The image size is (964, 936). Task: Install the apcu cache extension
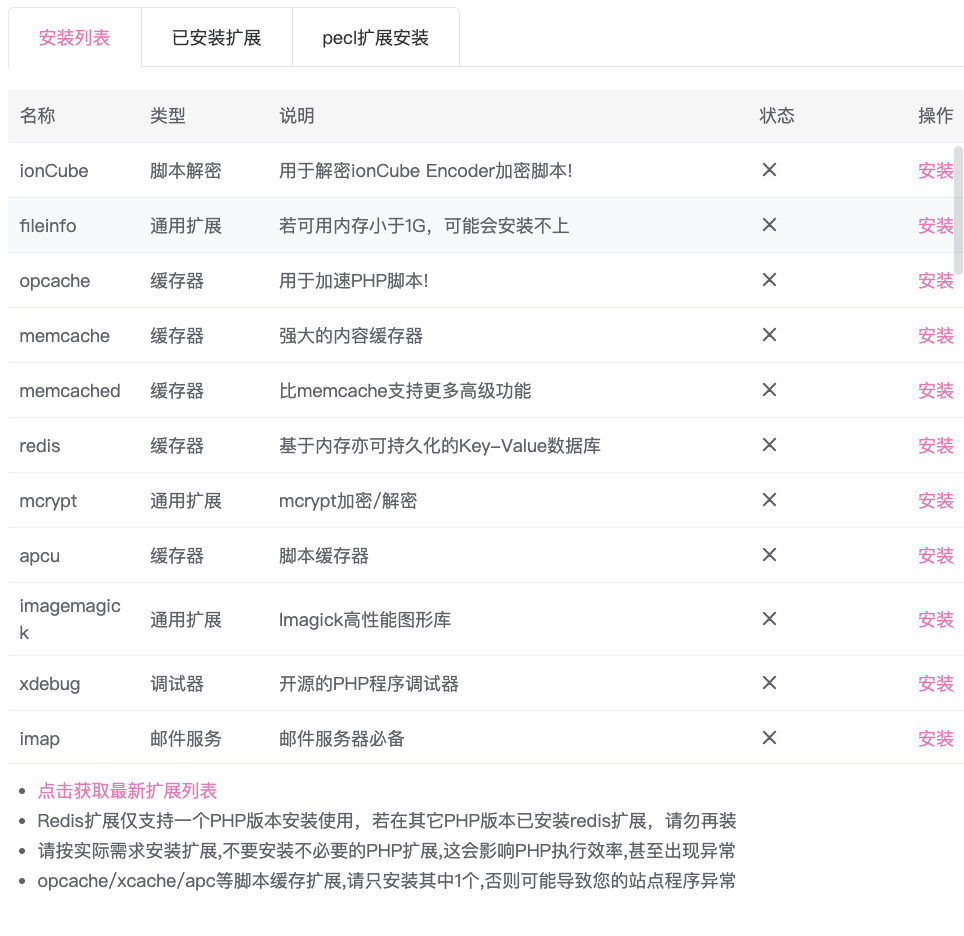(936, 555)
